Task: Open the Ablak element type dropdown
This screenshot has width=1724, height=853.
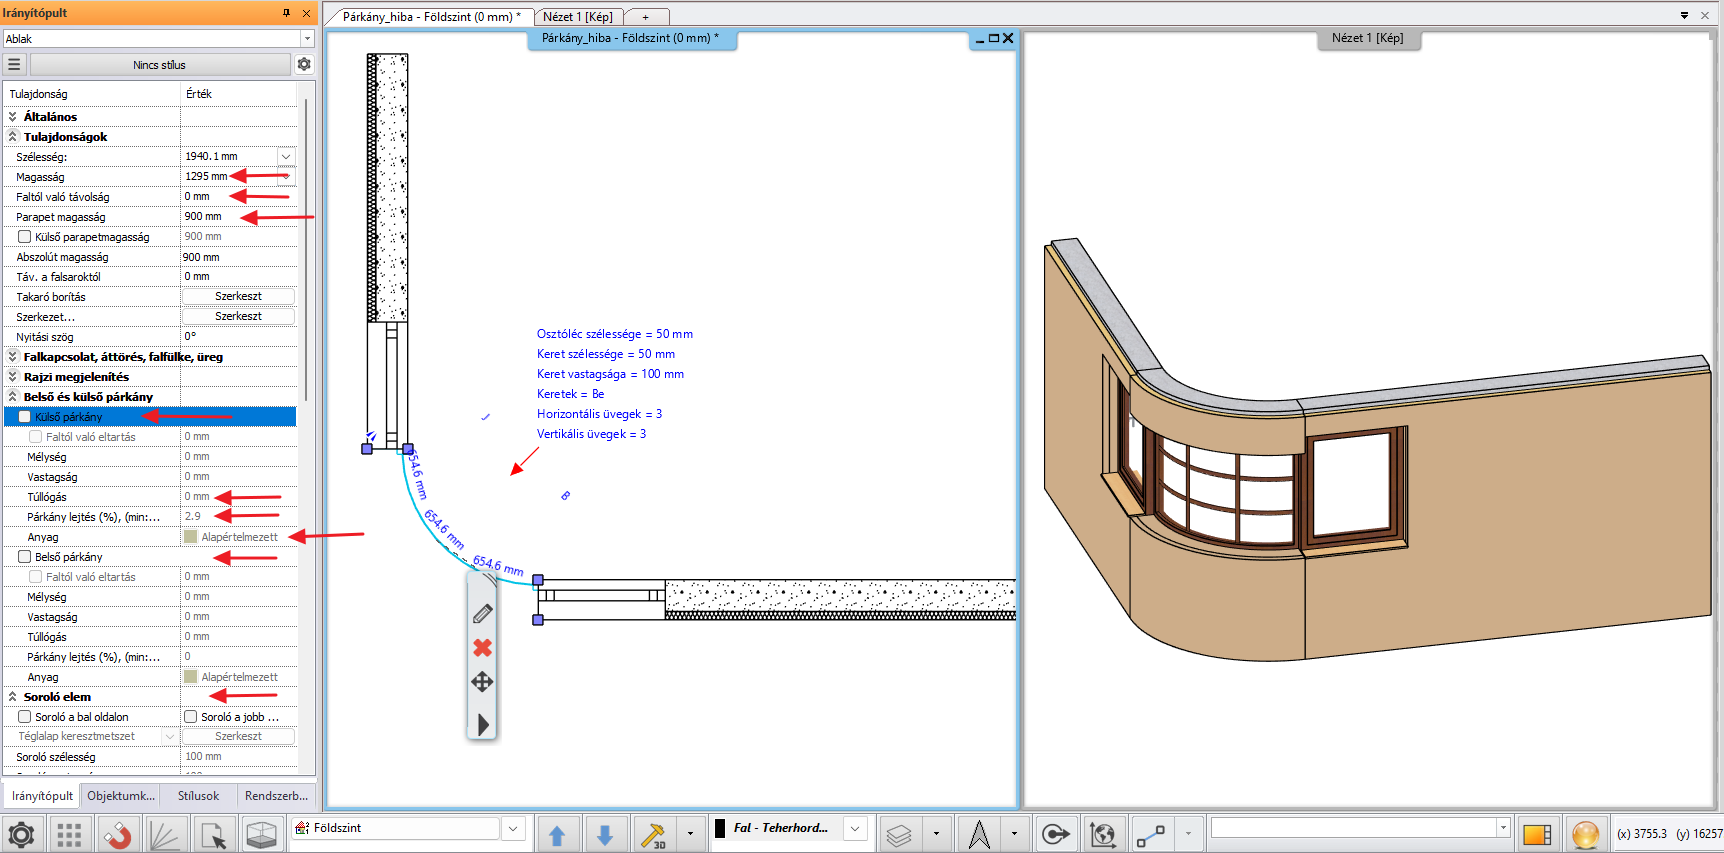Action: tap(307, 39)
